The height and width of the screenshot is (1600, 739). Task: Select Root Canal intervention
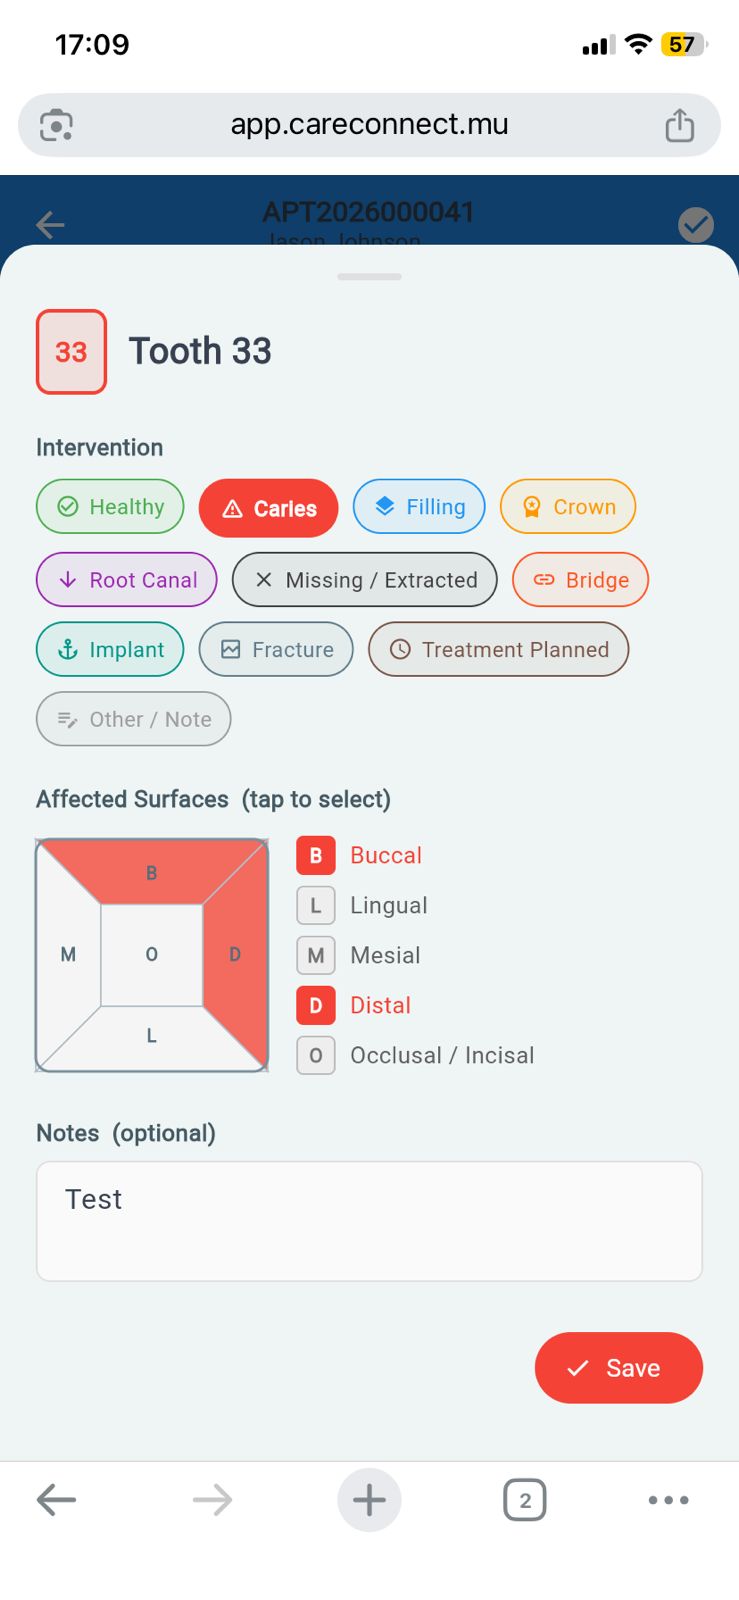pyautogui.click(x=127, y=580)
